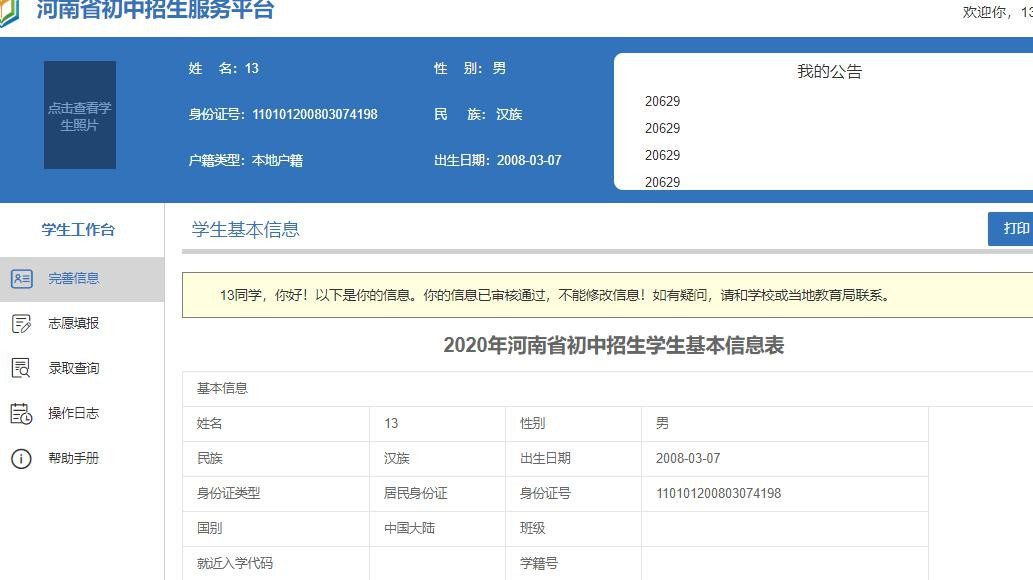This screenshot has height=580, width=1033.
Task: Open the last 20629 announcement entry
Action: [661, 182]
